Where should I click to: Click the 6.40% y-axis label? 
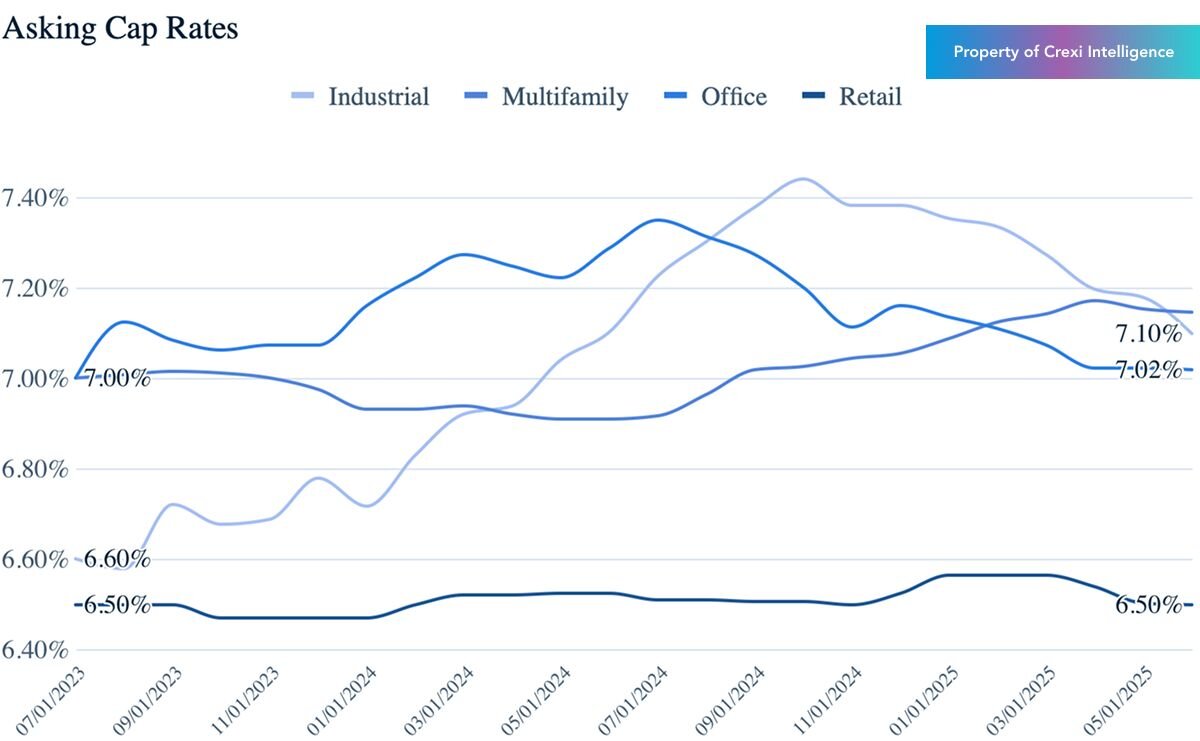pyautogui.click(x=35, y=650)
